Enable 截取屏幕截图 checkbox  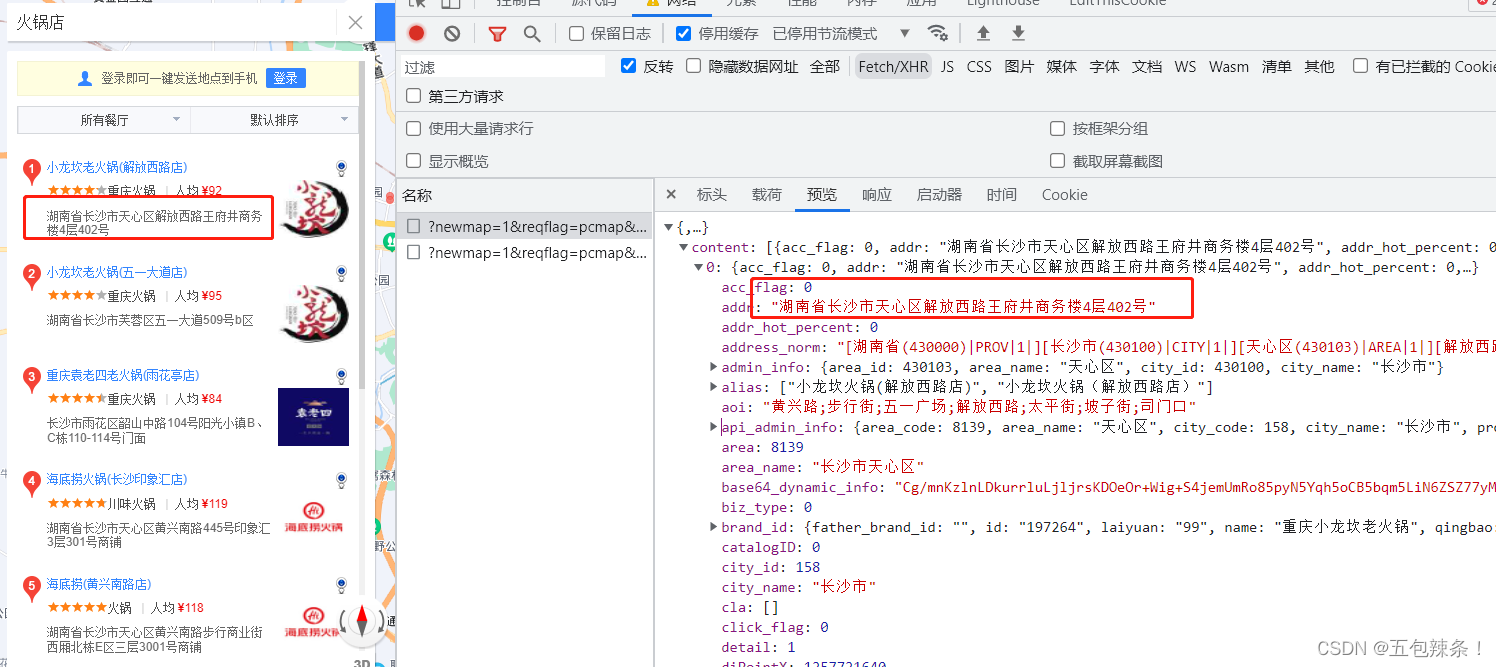(x=1057, y=161)
